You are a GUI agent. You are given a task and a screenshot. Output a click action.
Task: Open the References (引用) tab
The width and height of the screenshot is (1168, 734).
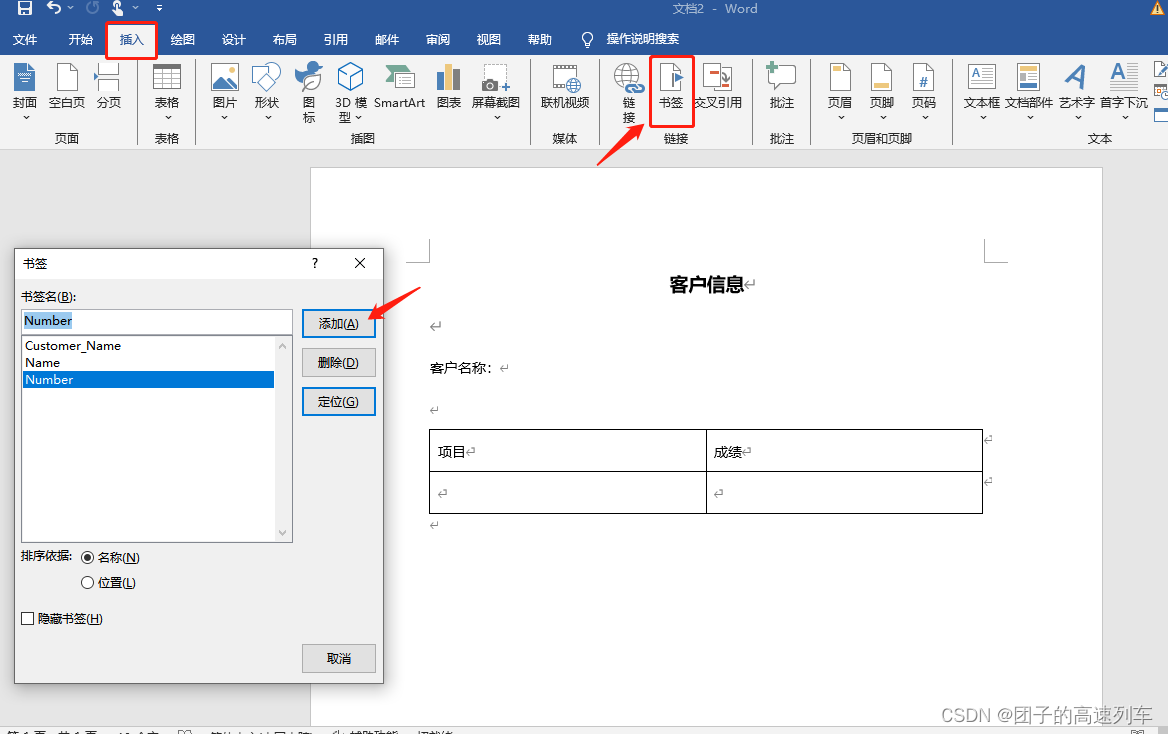click(x=335, y=39)
